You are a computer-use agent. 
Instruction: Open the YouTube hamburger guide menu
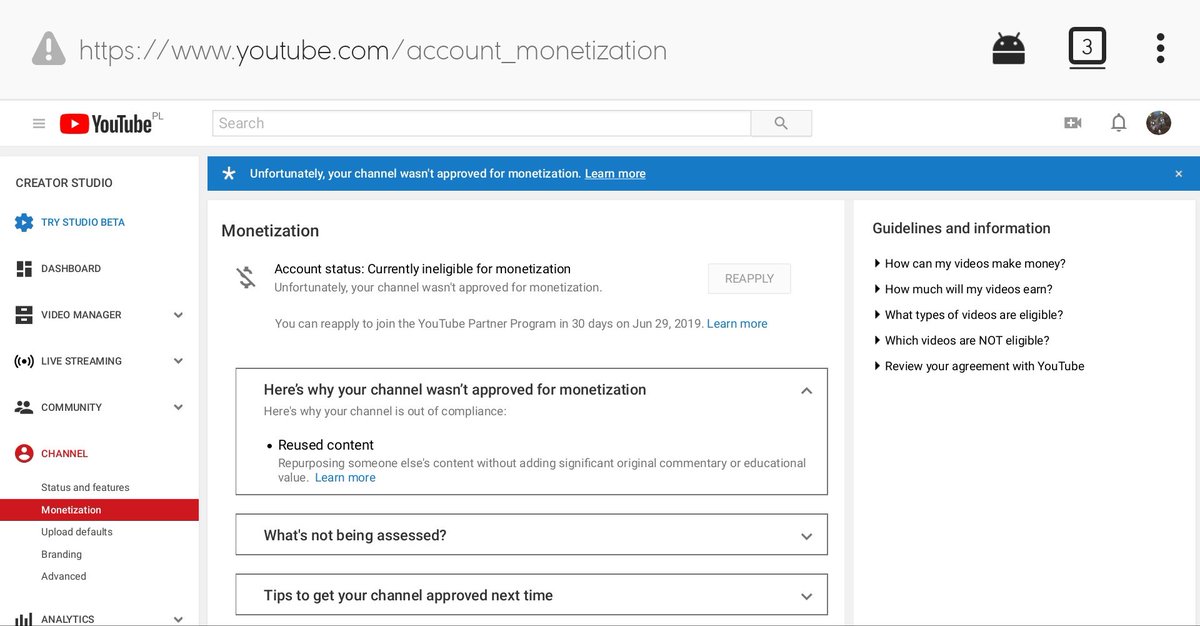point(39,124)
